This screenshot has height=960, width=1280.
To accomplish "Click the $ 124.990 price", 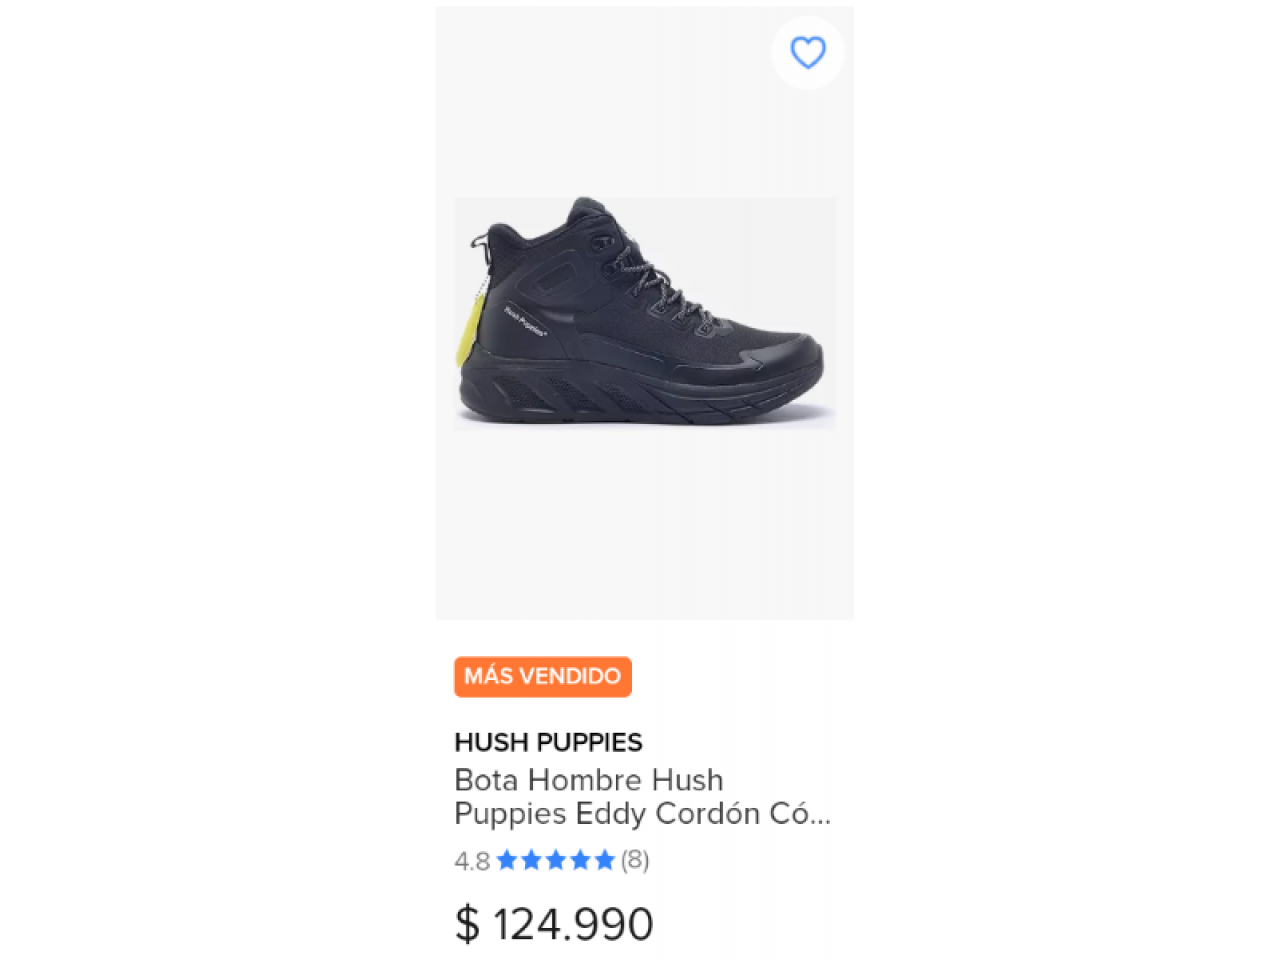I will point(554,924).
